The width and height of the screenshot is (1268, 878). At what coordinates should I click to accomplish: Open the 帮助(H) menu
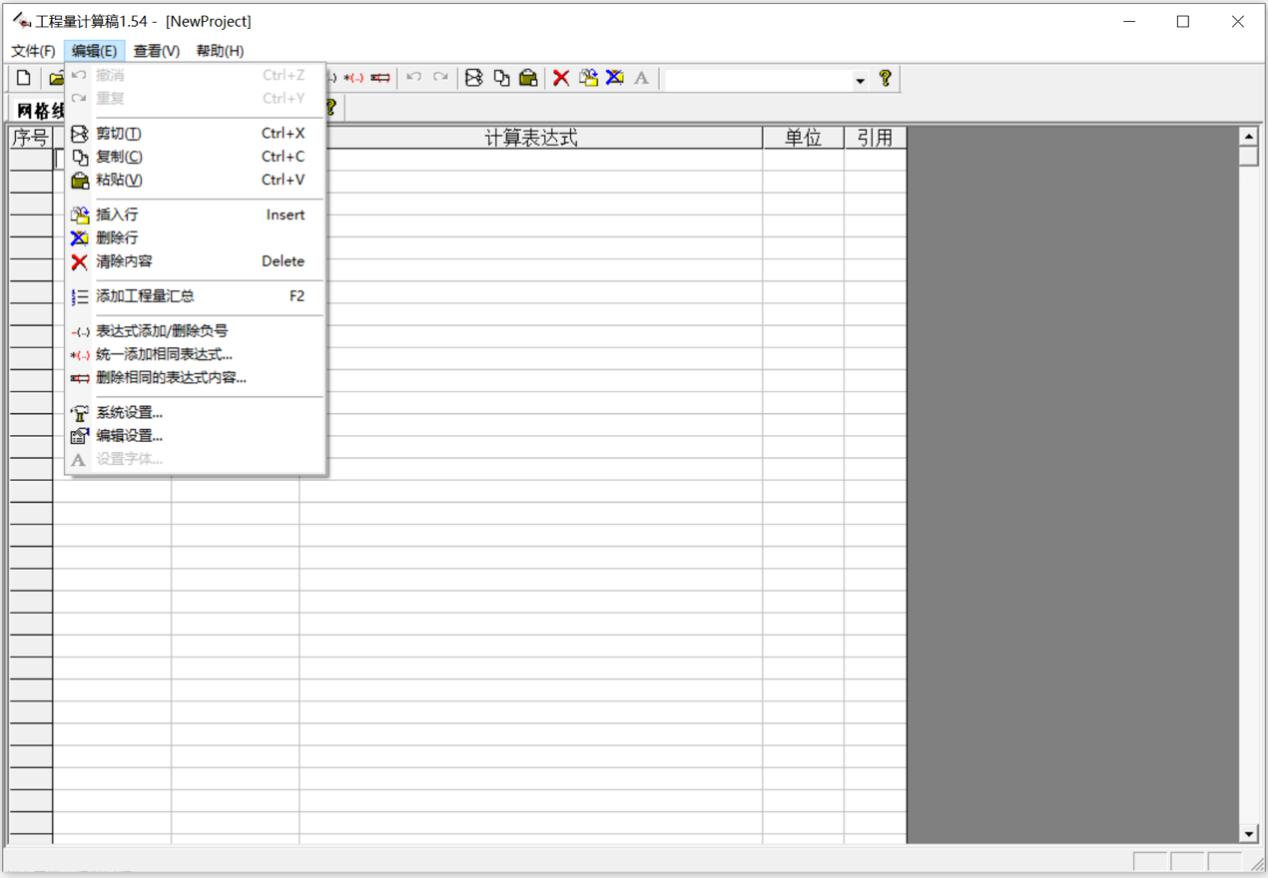(220, 51)
